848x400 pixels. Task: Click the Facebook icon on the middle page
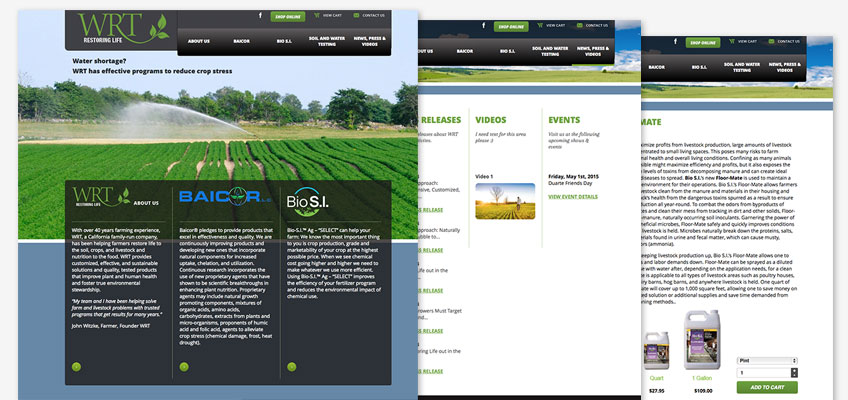(x=483, y=25)
